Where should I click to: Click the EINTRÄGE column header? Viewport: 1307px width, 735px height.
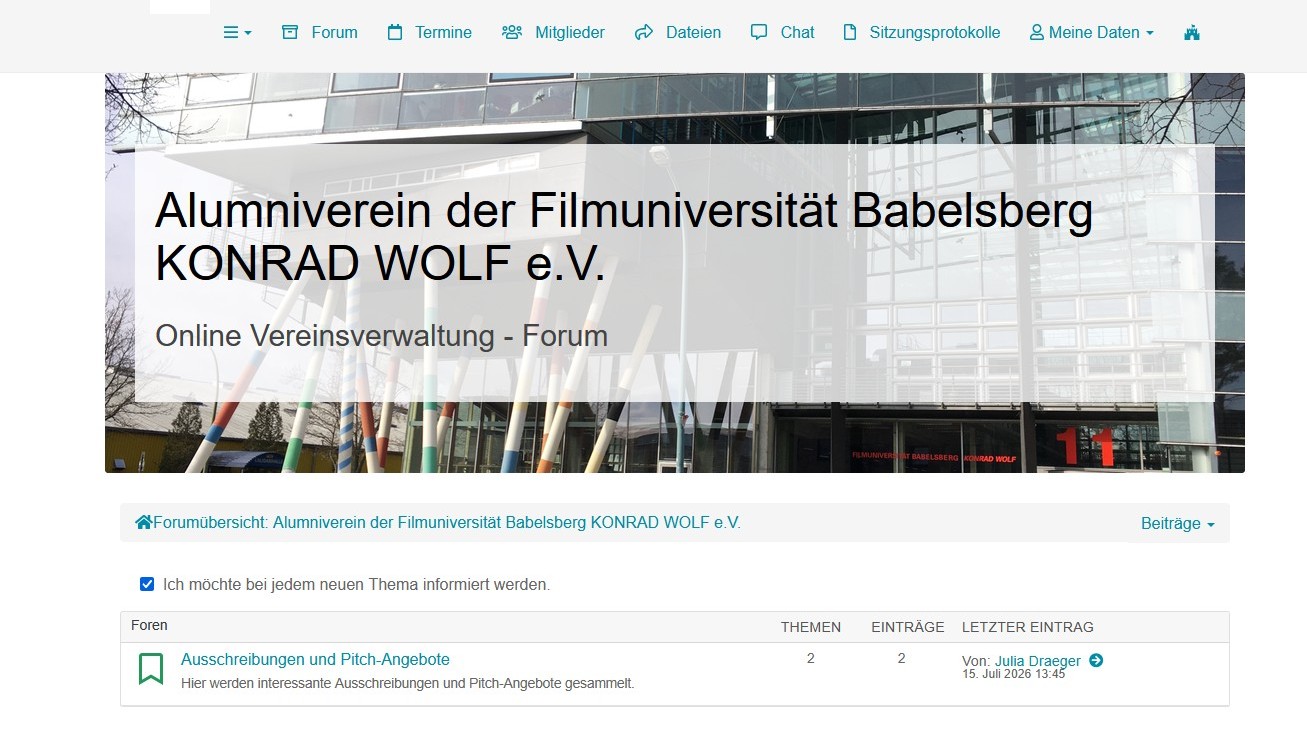tap(908, 627)
